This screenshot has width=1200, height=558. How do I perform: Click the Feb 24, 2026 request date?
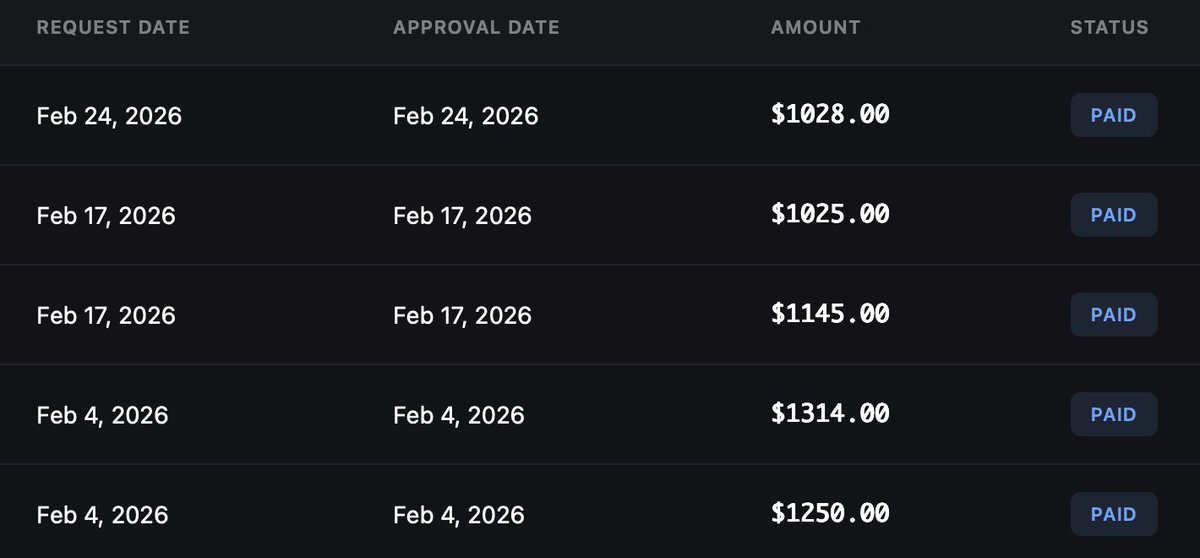click(109, 116)
